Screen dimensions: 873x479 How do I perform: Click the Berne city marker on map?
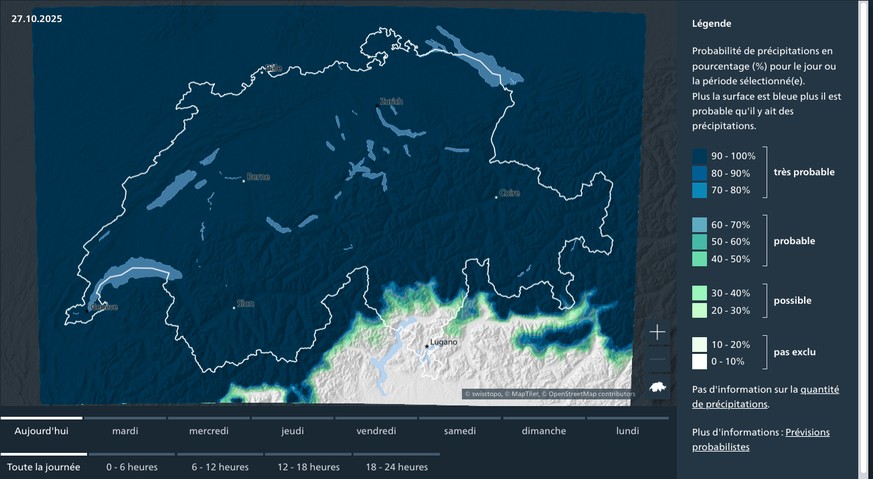(x=245, y=179)
